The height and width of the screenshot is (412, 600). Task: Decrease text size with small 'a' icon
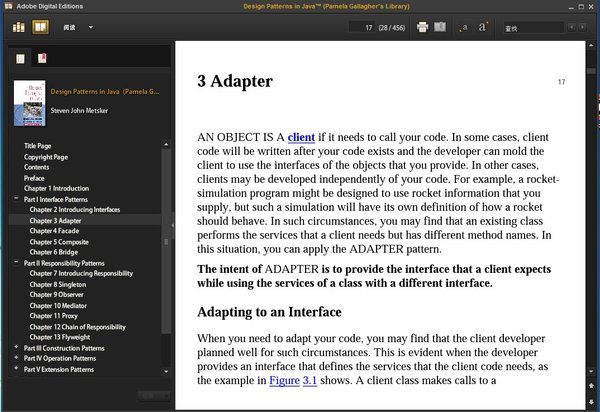click(x=463, y=28)
